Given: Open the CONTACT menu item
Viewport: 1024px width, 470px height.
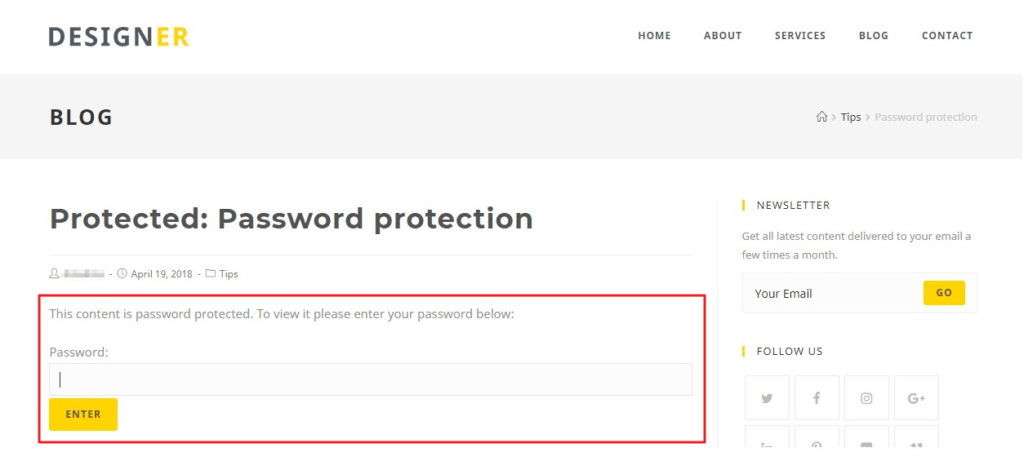Looking at the screenshot, I should (x=947, y=36).
